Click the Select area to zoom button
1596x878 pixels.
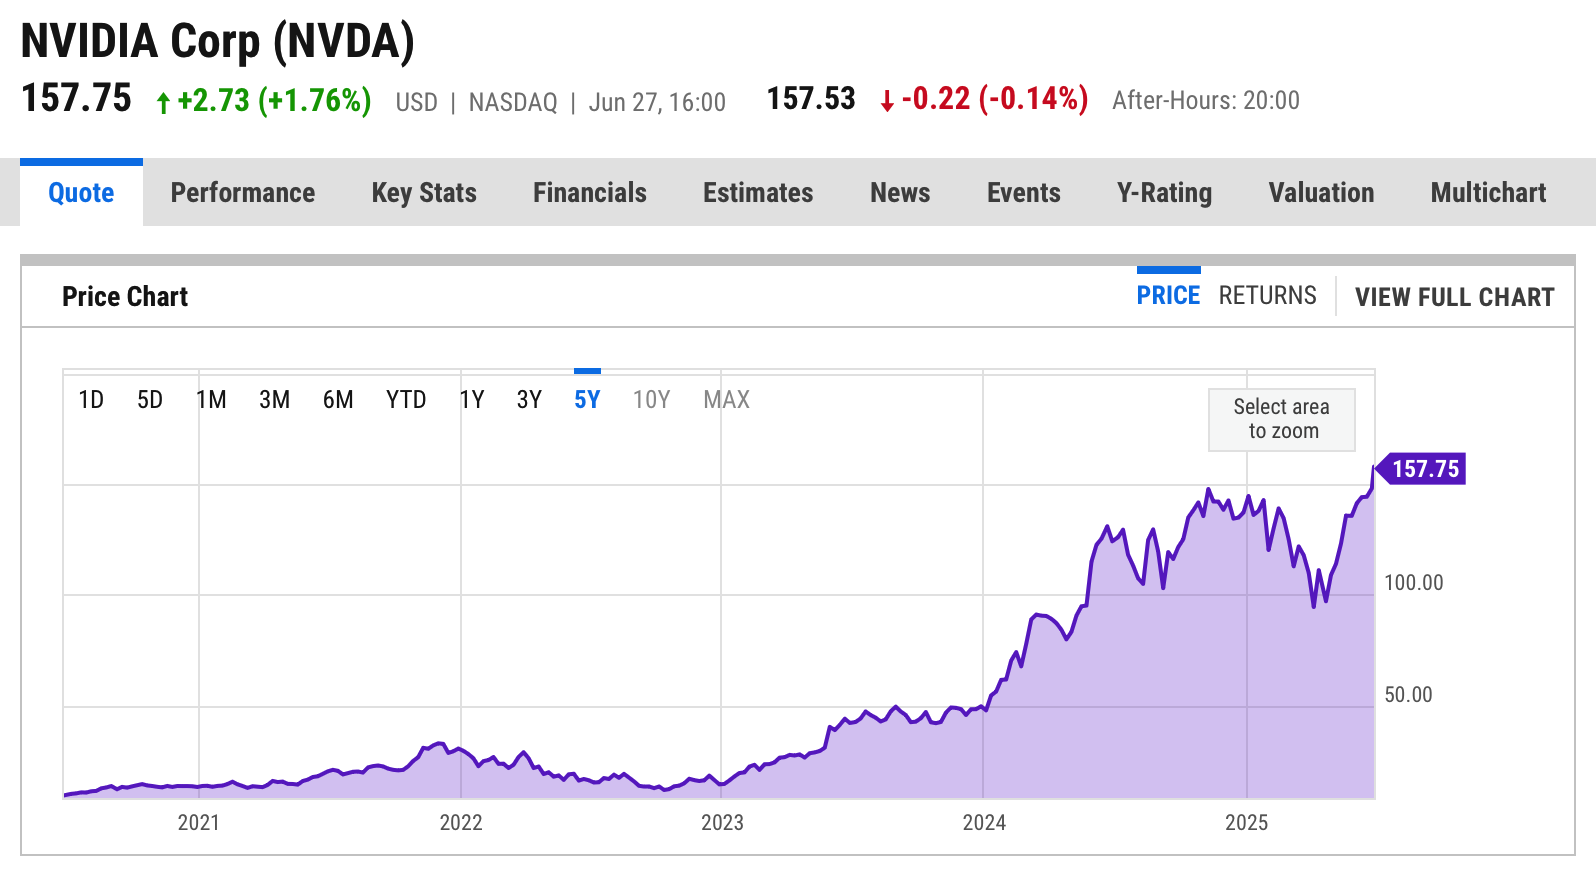click(x=1281, y=419)
